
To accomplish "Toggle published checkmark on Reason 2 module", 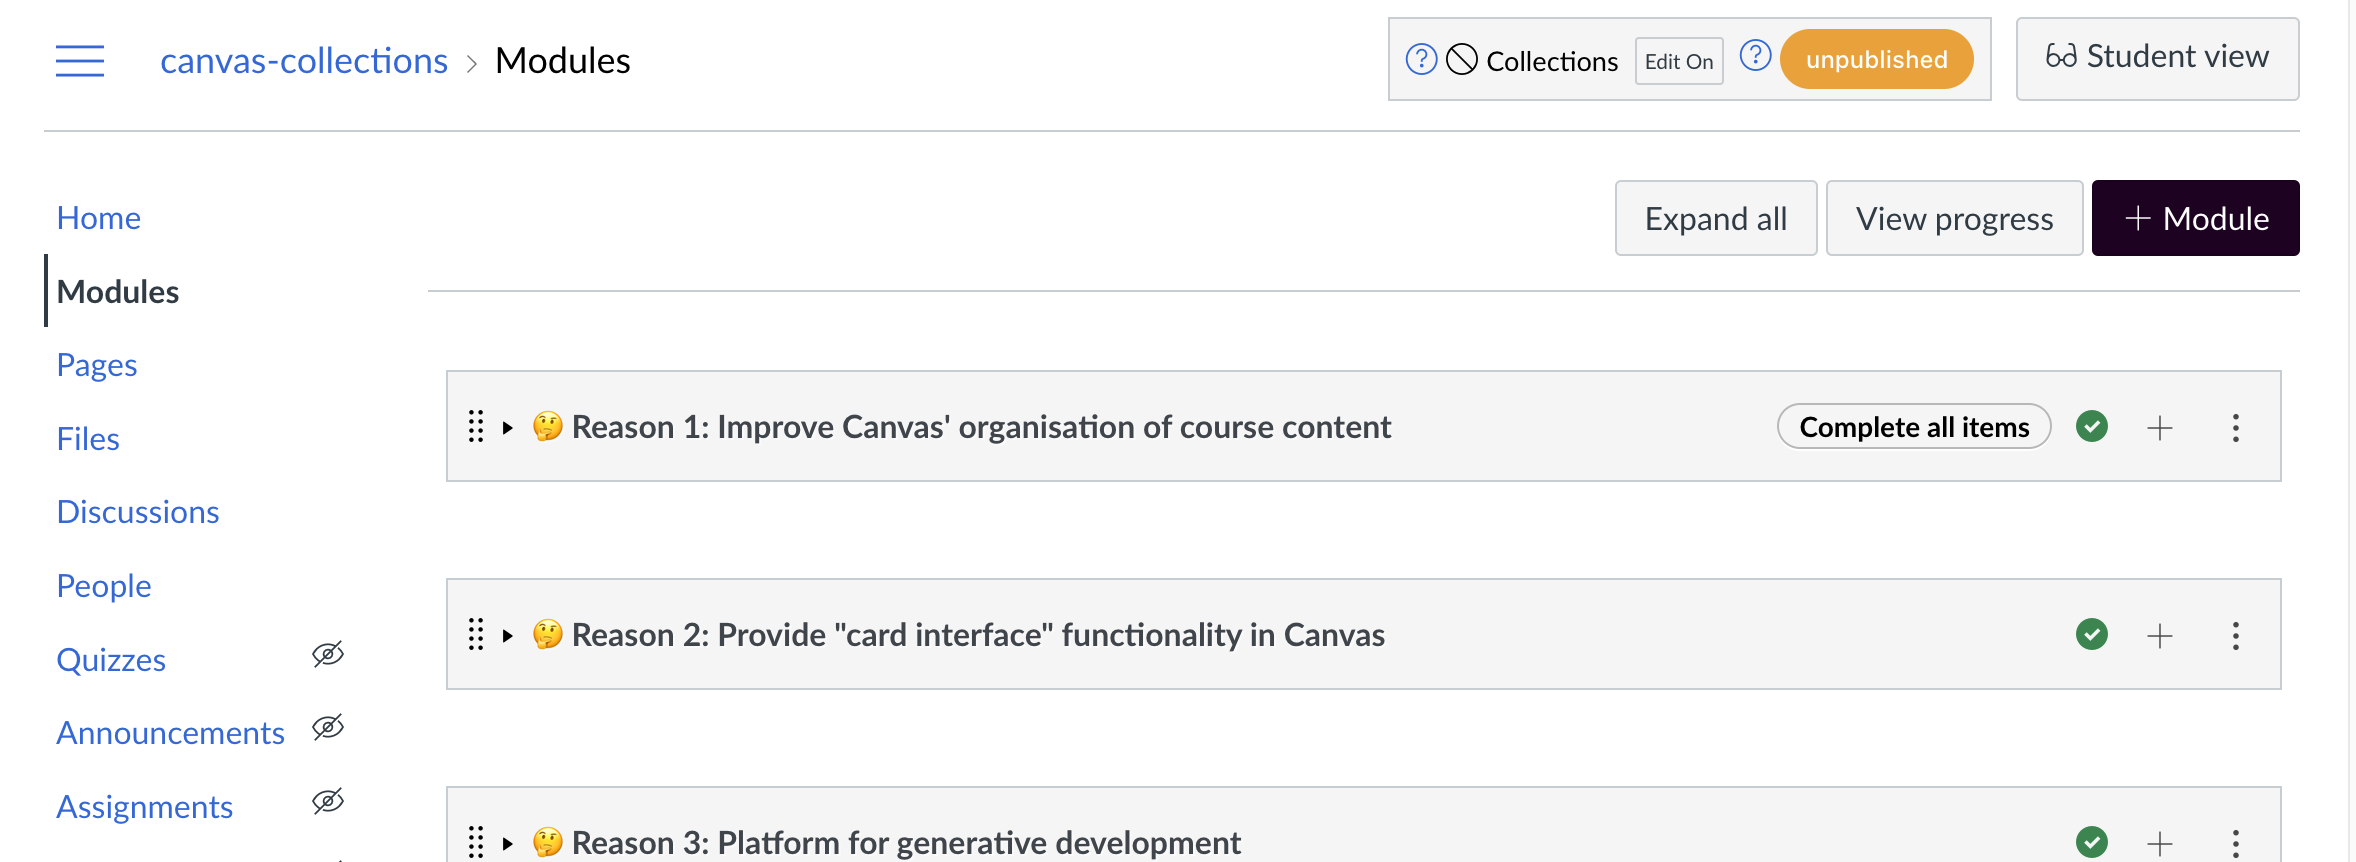I will click(2092, 634).
